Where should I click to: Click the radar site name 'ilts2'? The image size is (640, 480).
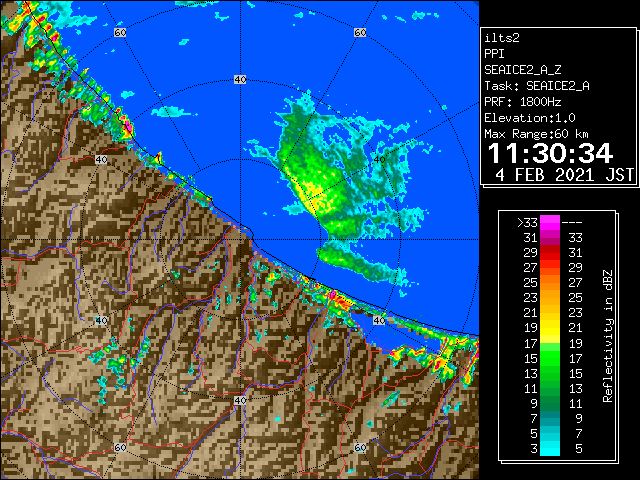click(x=502, y=38)
